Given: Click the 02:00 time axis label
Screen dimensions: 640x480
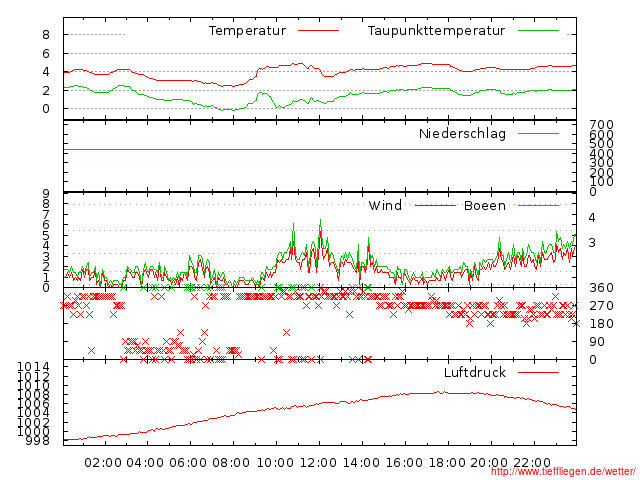Looking at the screenshot, I should [103, 463].
